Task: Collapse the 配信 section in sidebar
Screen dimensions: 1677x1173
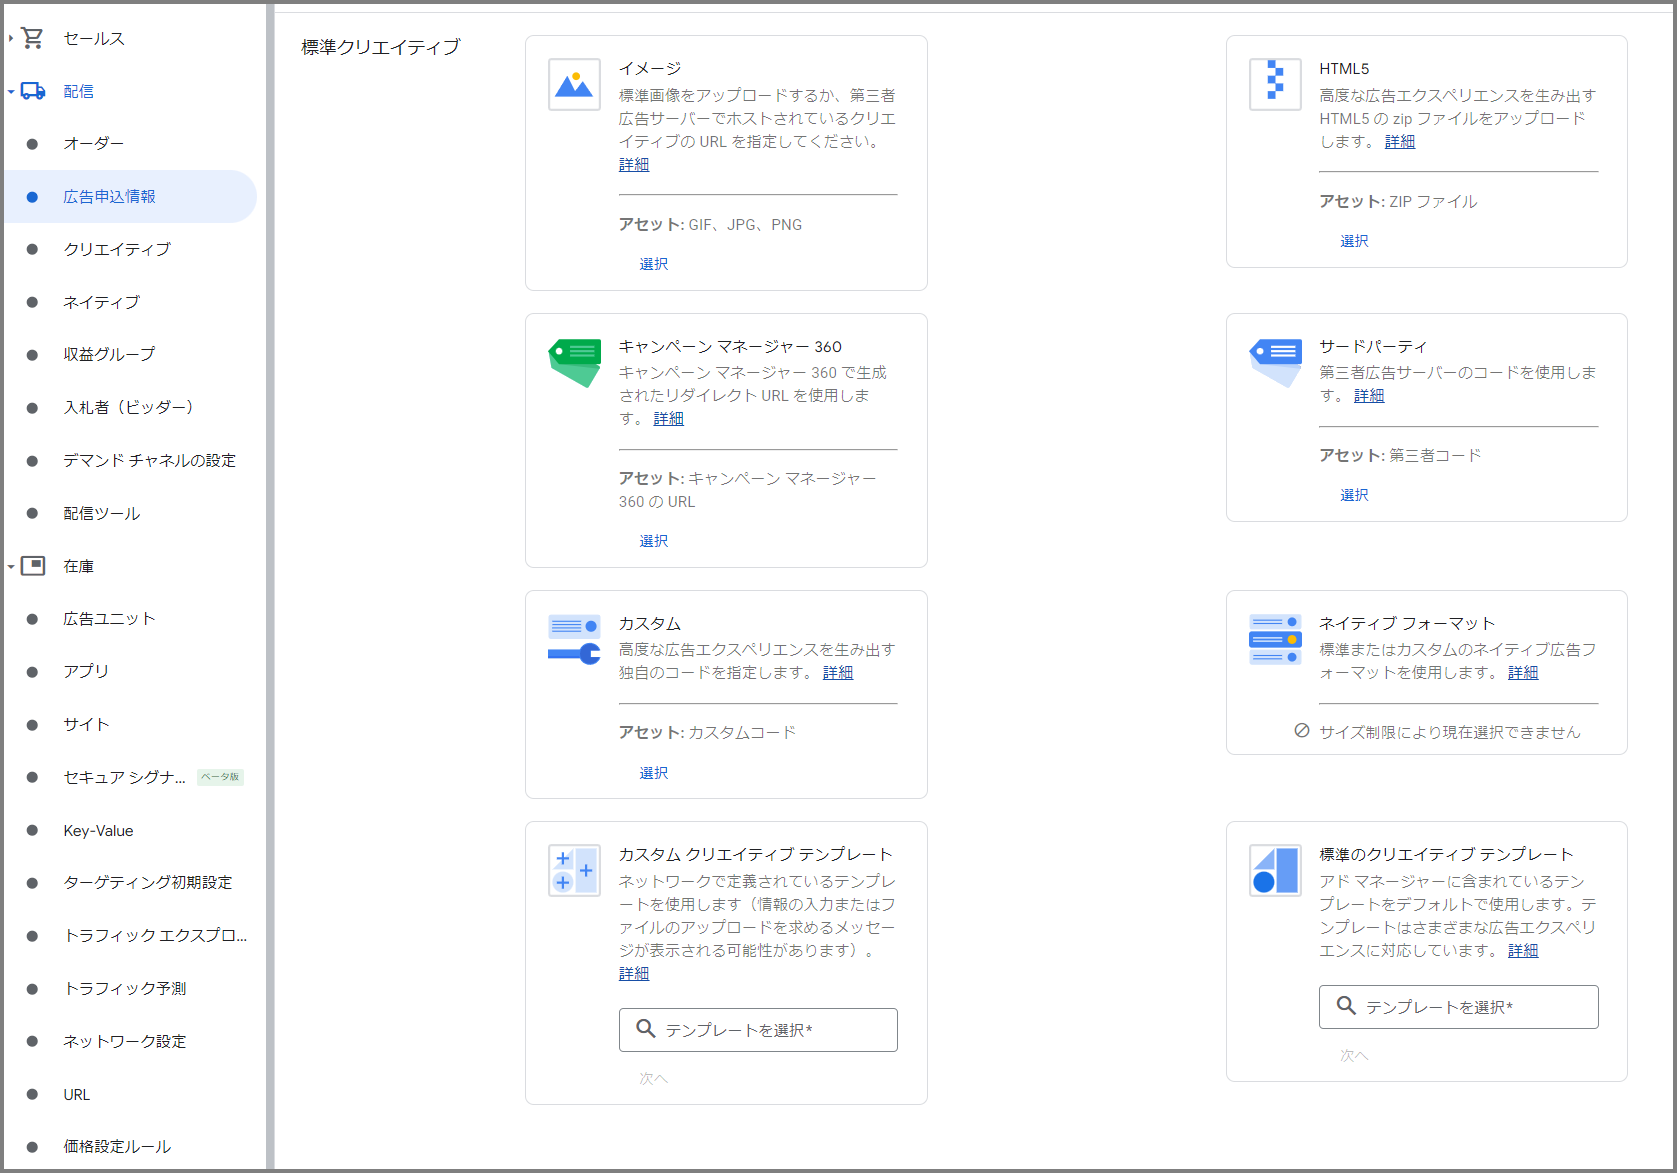Action: coord(11,92)
